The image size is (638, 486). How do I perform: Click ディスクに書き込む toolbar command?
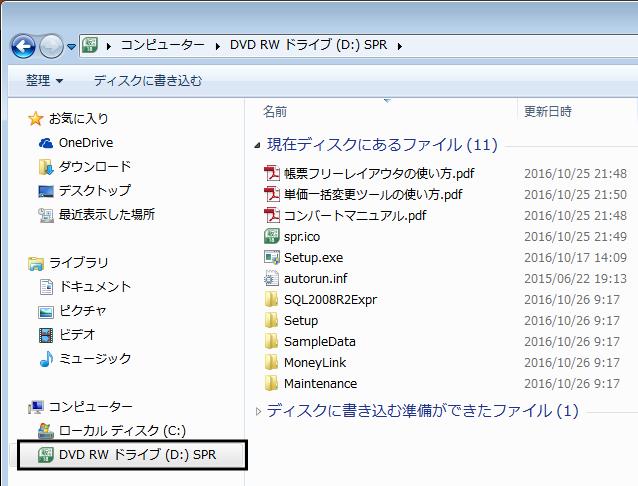pyautogui.click(x=148, y=81)
